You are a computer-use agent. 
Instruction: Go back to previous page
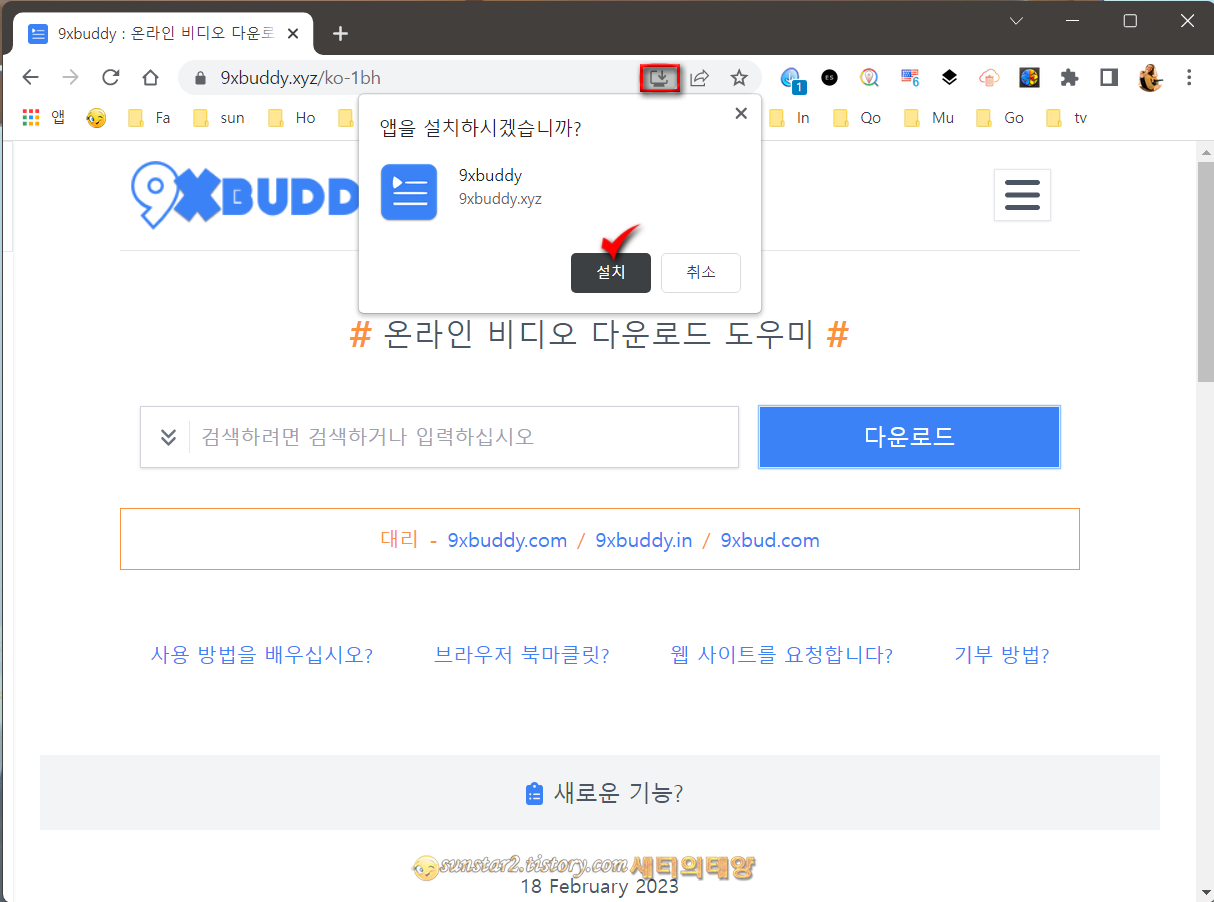click(x=31, y=77)
